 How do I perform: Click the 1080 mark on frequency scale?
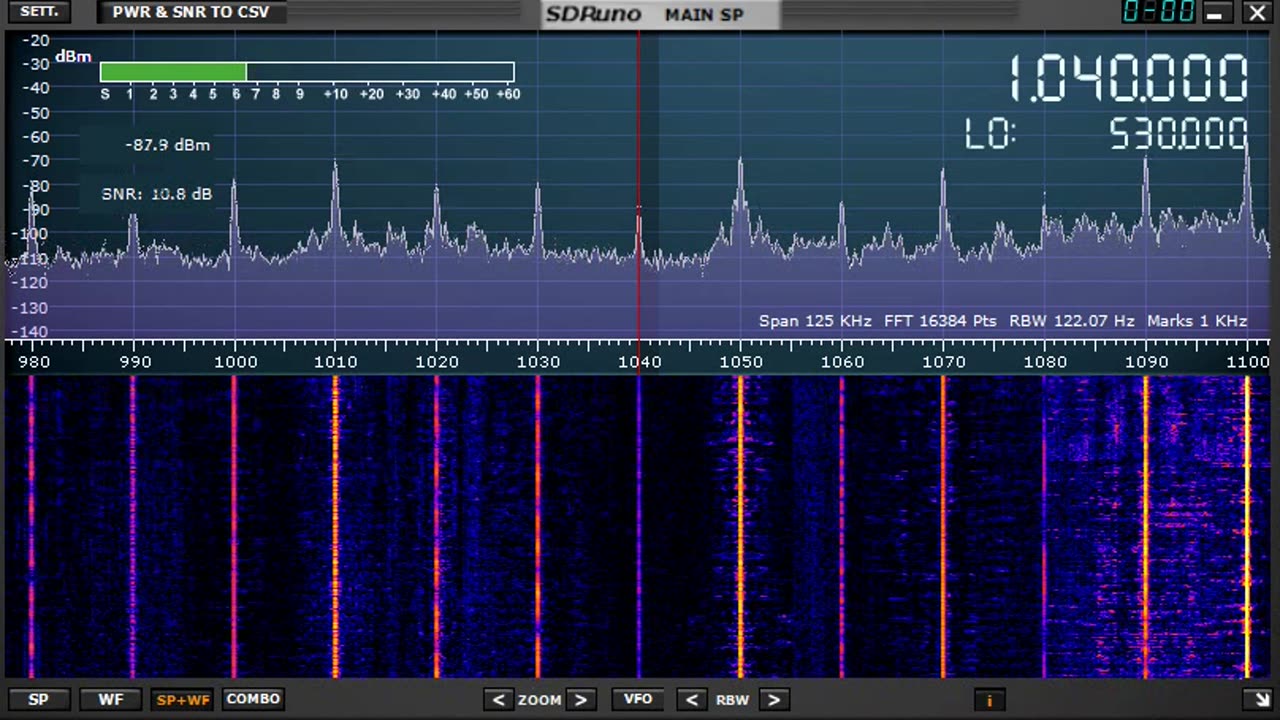pos(1044,362)
